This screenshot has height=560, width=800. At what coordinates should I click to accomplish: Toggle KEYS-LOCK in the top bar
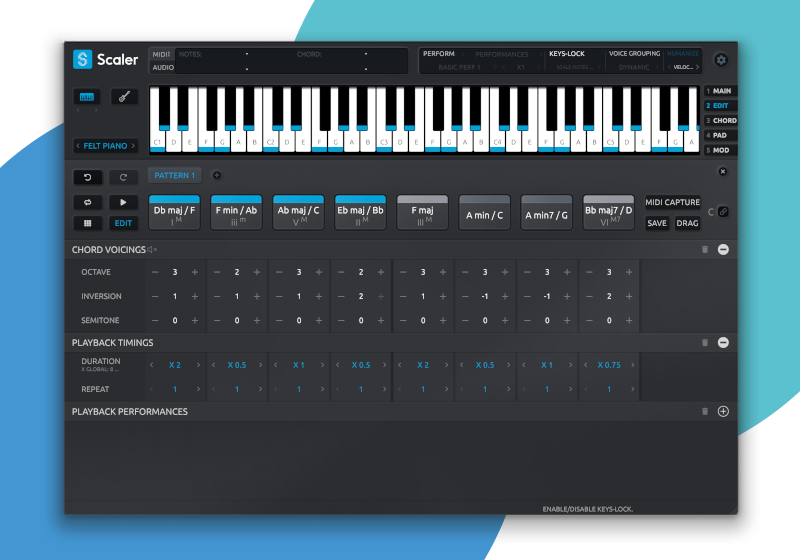pyautogui.click(x=569, y=54)
